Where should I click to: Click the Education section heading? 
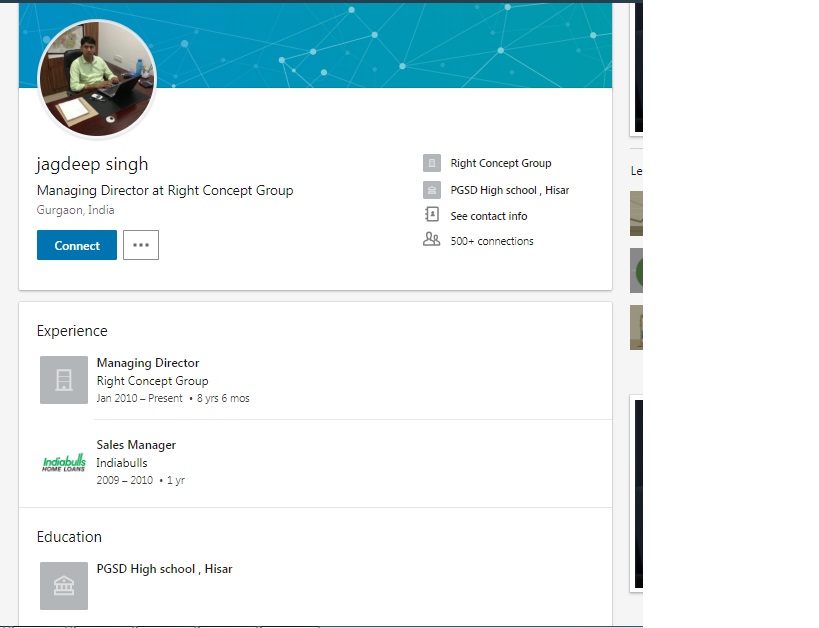coord(69,537)
